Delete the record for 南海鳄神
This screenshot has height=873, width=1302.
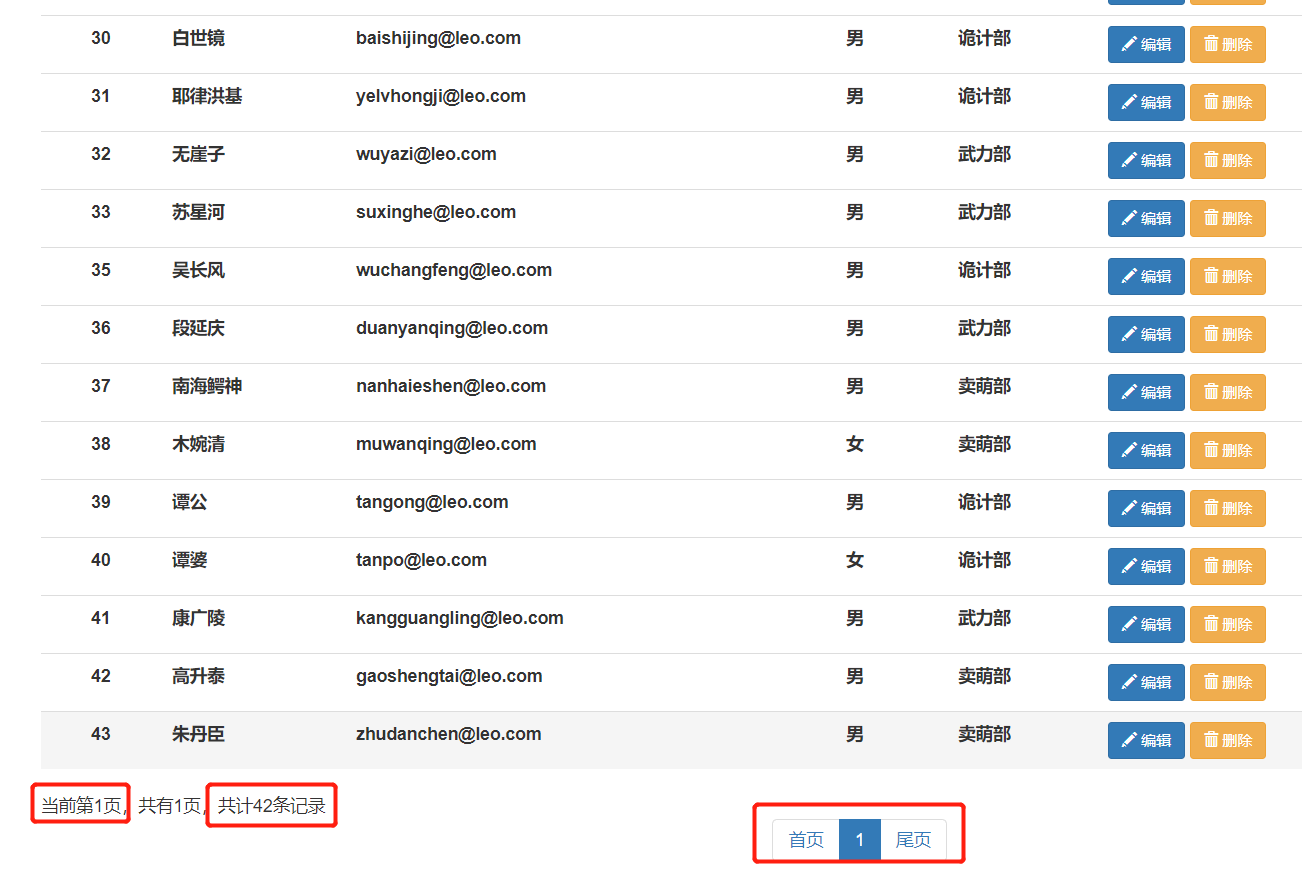tap(1228, 392)
